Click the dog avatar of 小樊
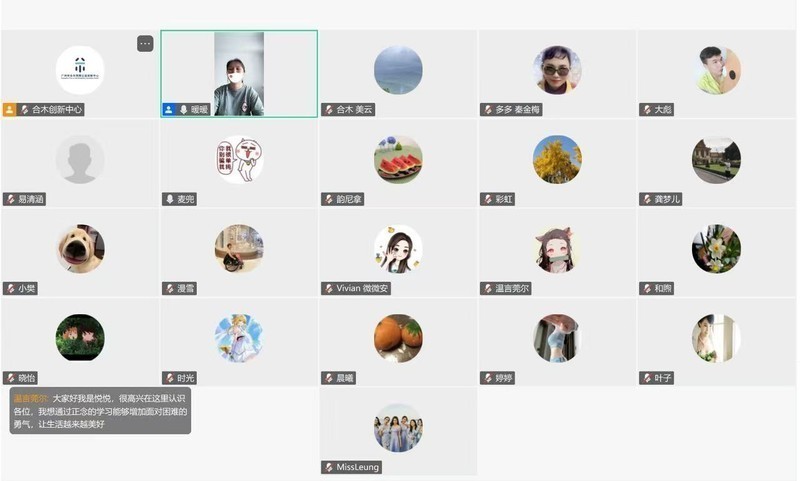 pyautogui.click(x=80, y=249)
